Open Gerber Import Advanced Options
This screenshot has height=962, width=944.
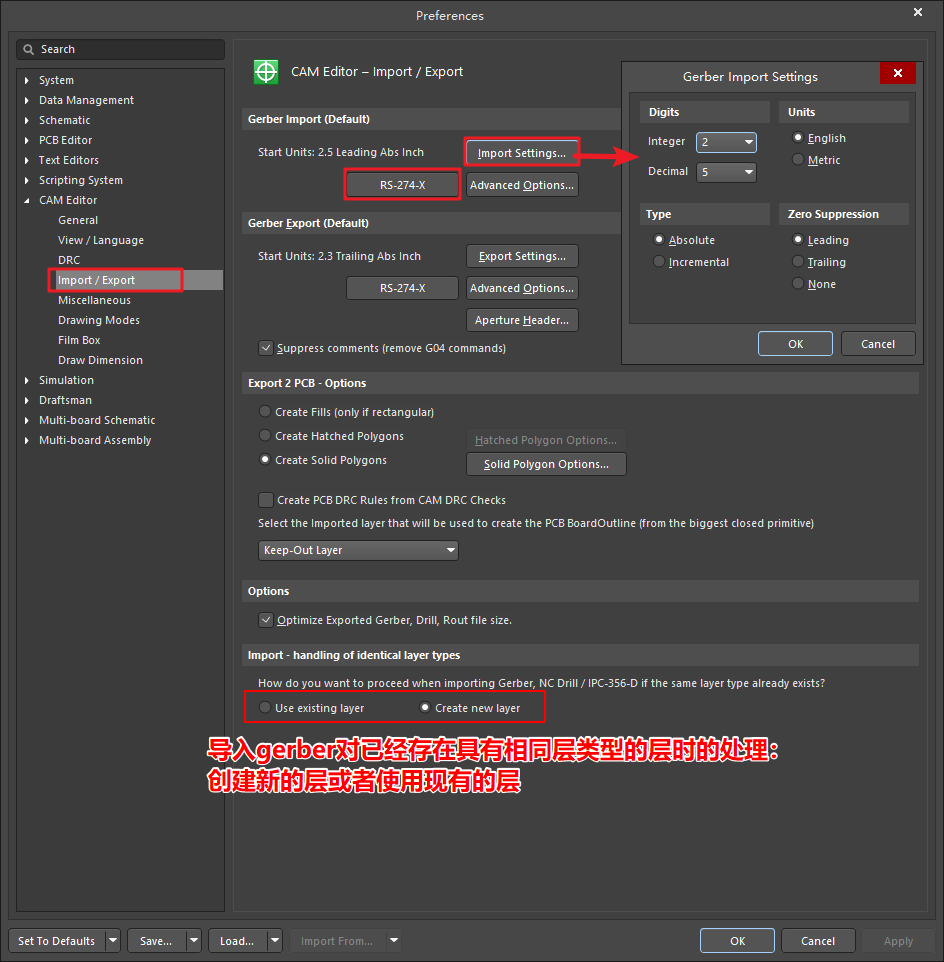522,185
